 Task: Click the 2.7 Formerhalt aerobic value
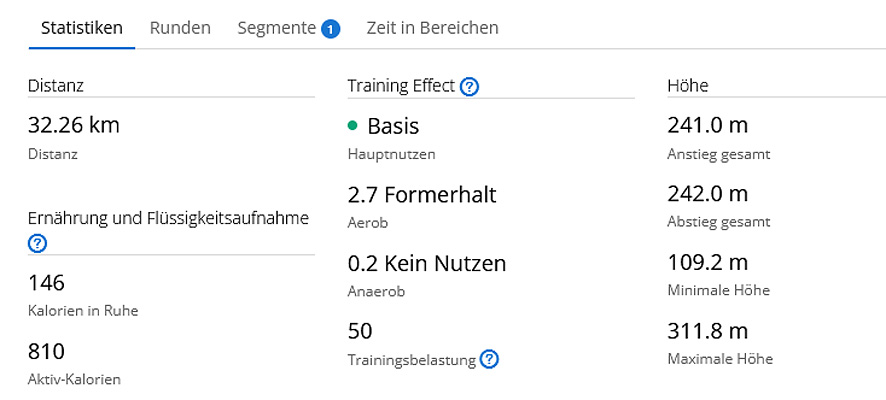[422, 195]
